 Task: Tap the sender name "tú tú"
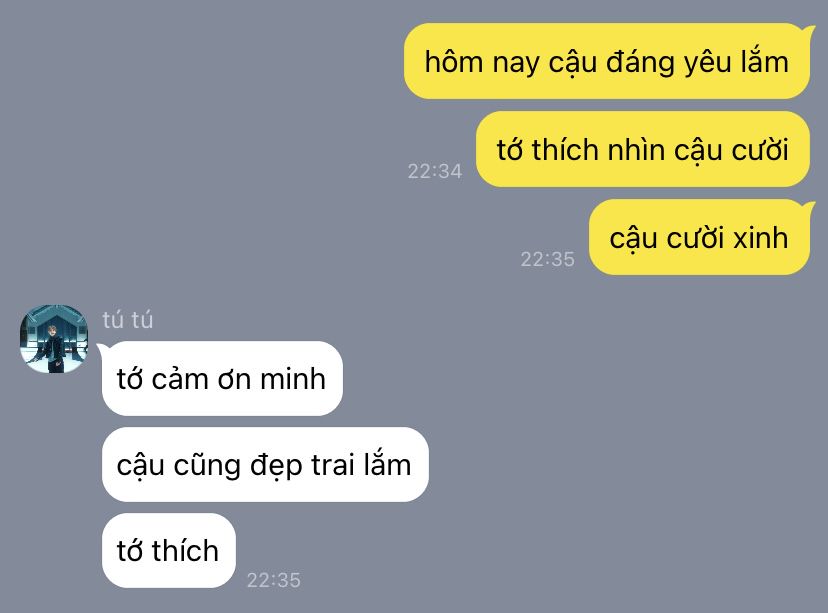click(128, 320)
